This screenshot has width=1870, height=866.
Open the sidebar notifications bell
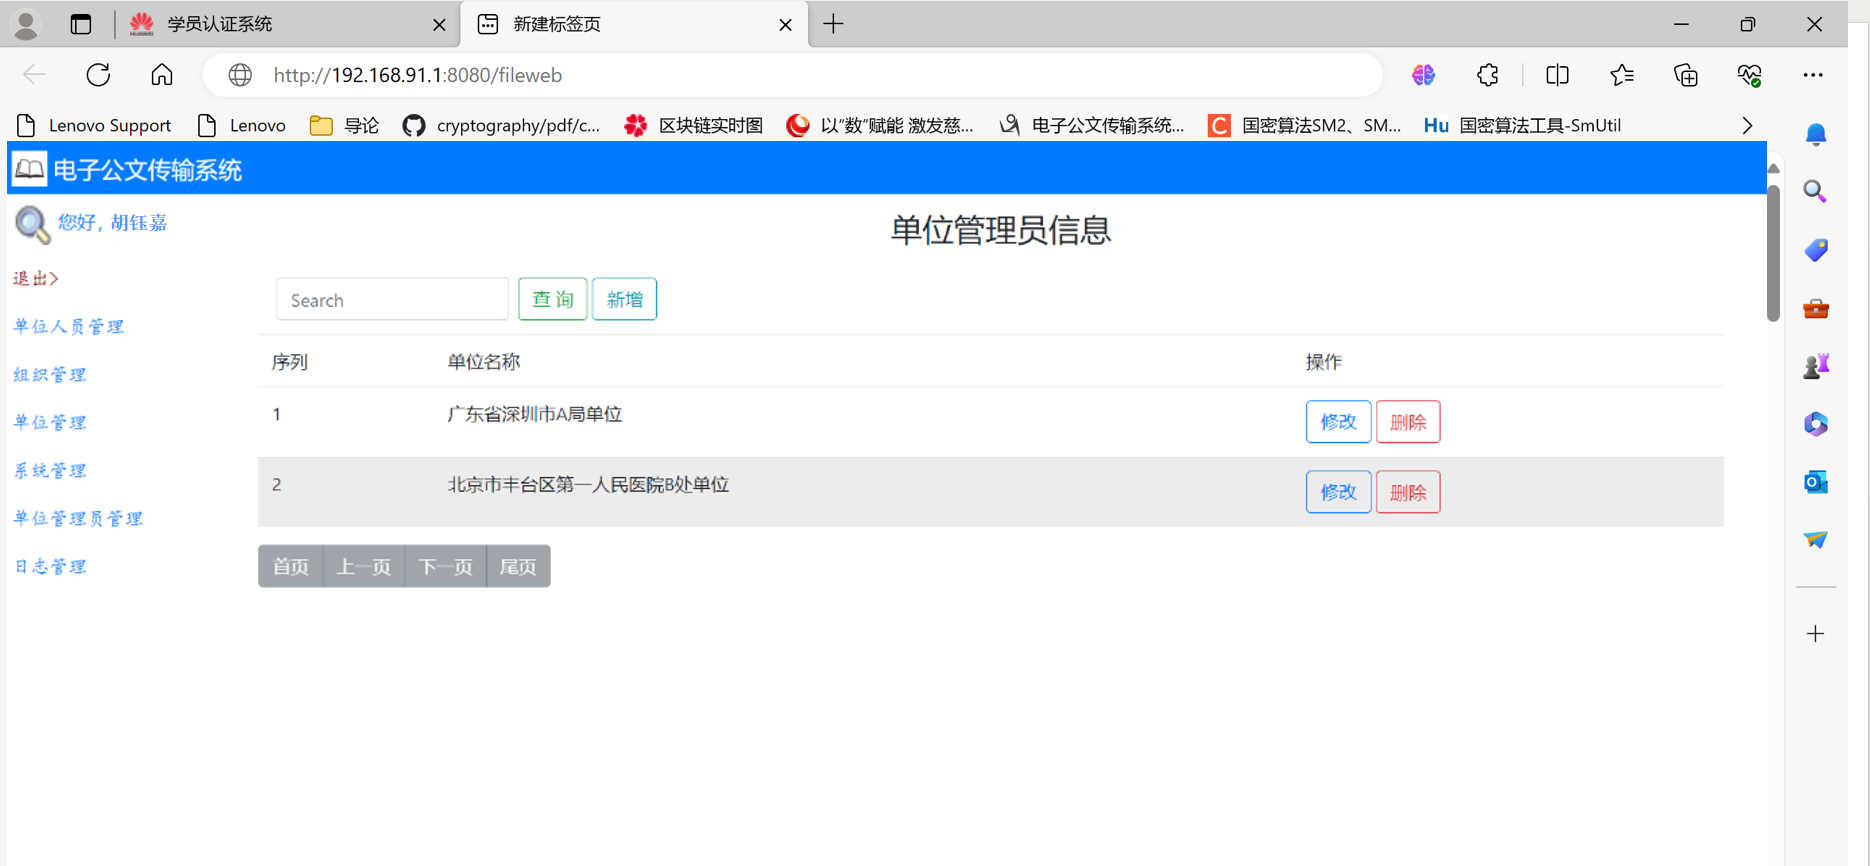(x=1816, y=134)
